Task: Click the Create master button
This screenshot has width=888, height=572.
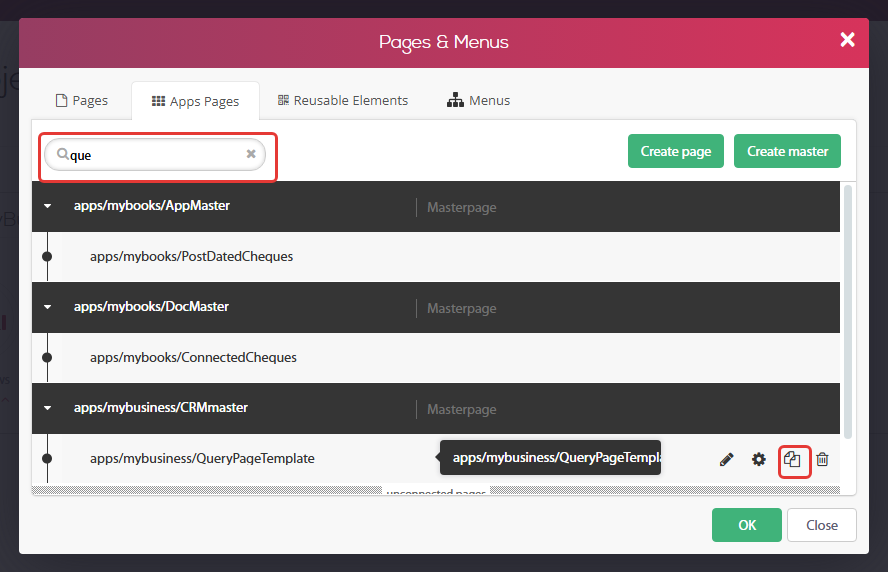Action: click(x=787, y=151)
